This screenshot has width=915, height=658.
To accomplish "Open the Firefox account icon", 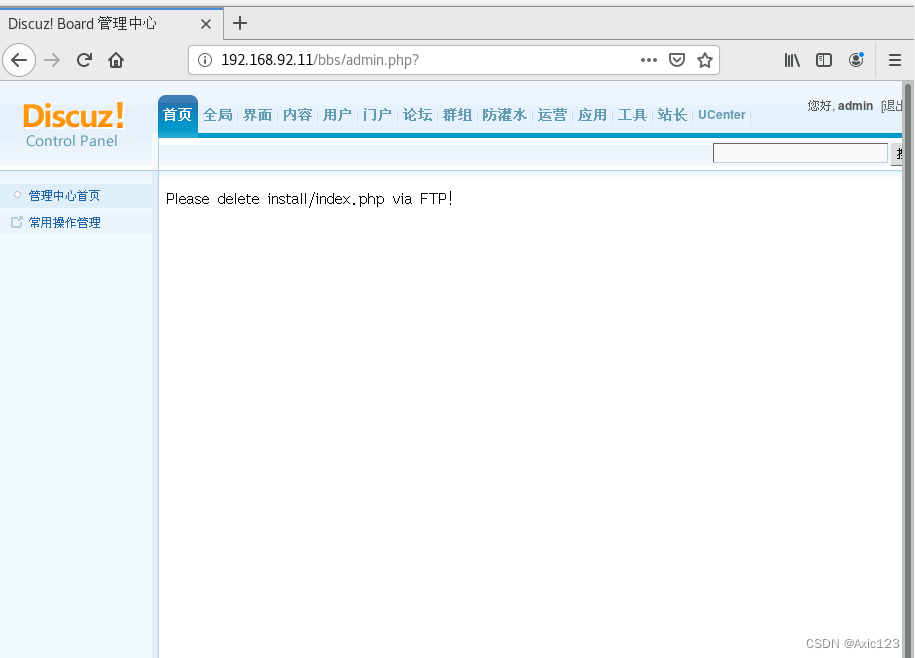I will [x=856, y=60].
